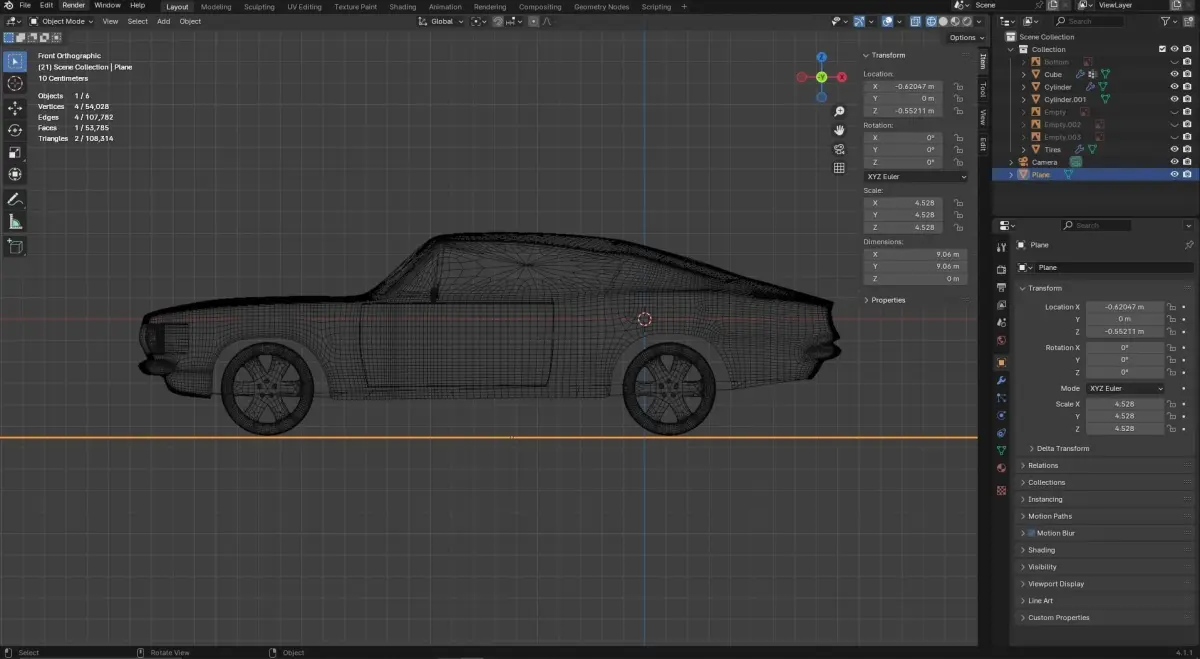Image resolution: width=1200 pixels, height=659 pixels.
Task: Click the blue Z axis gizmo
Action: (821, 58)
